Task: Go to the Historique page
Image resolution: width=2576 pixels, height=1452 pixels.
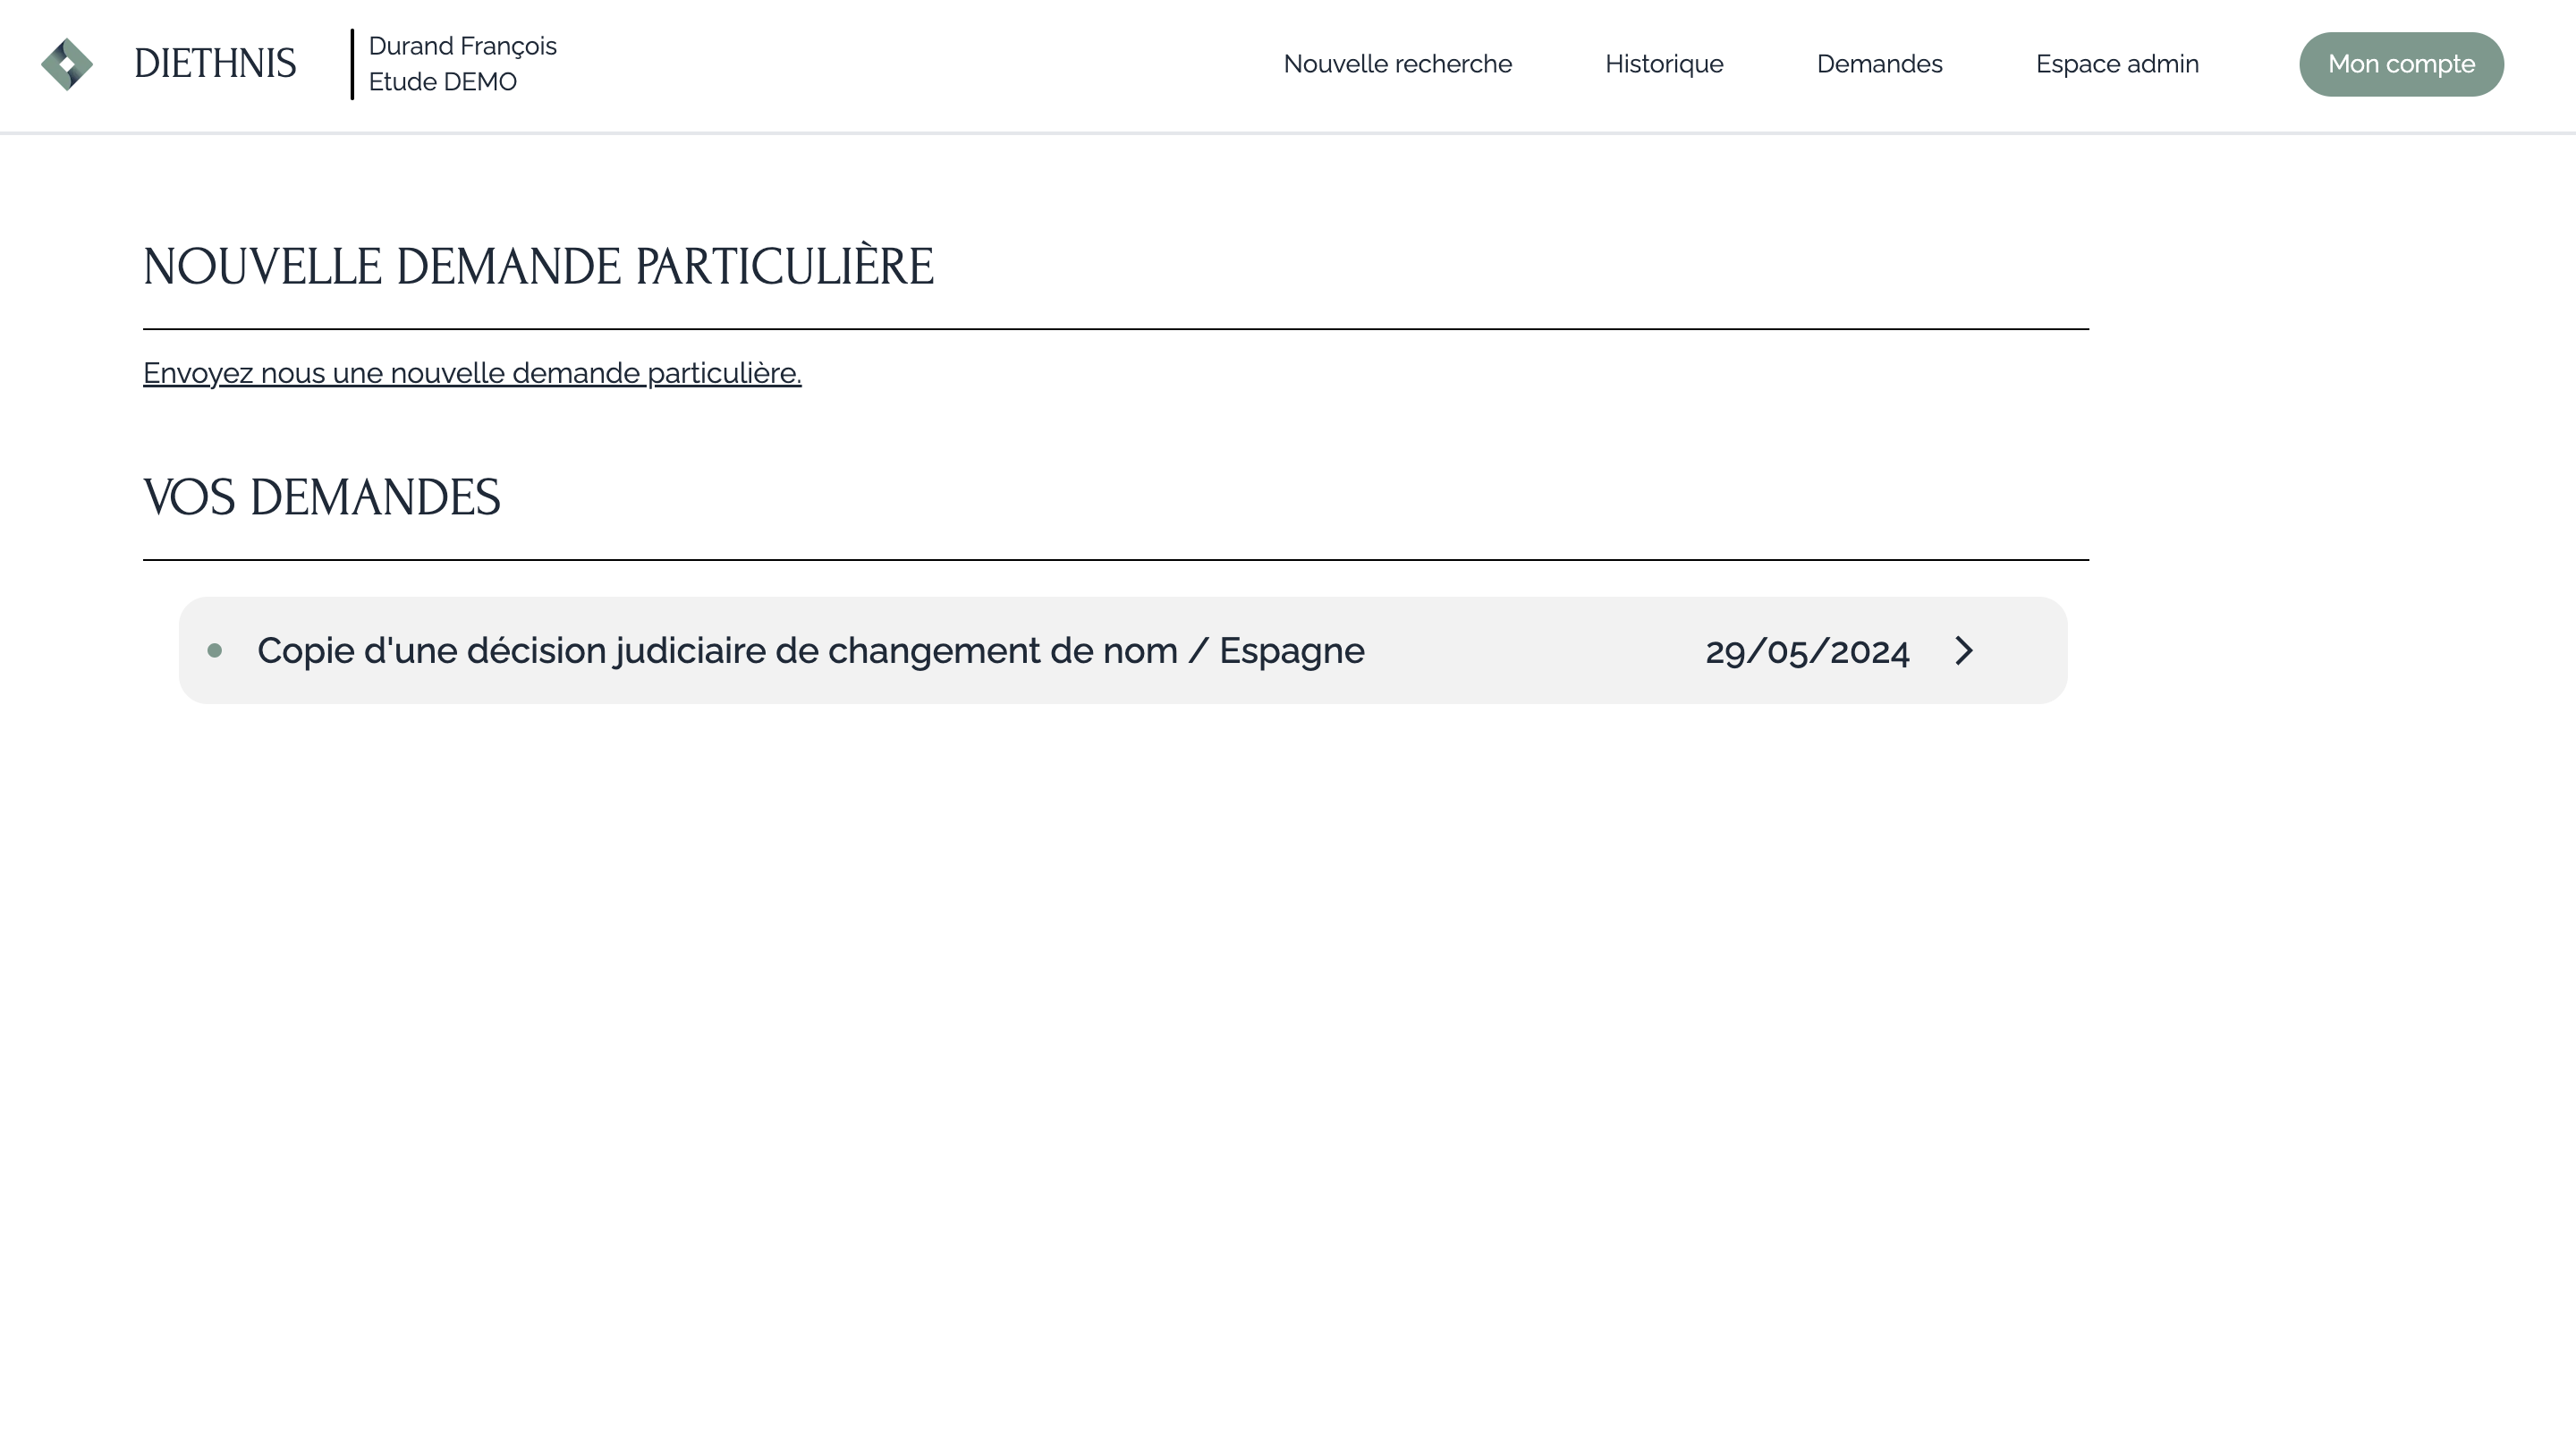Action: [1664, 64]
